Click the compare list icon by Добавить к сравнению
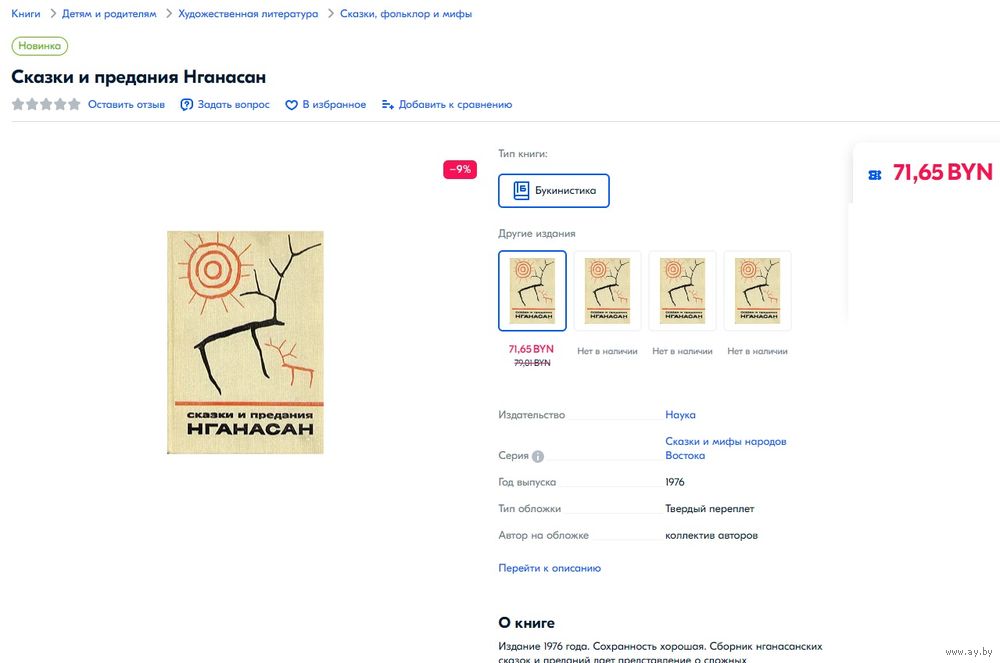The width and height of the screenshot is (1000, 663). click(x=387, y=105)
